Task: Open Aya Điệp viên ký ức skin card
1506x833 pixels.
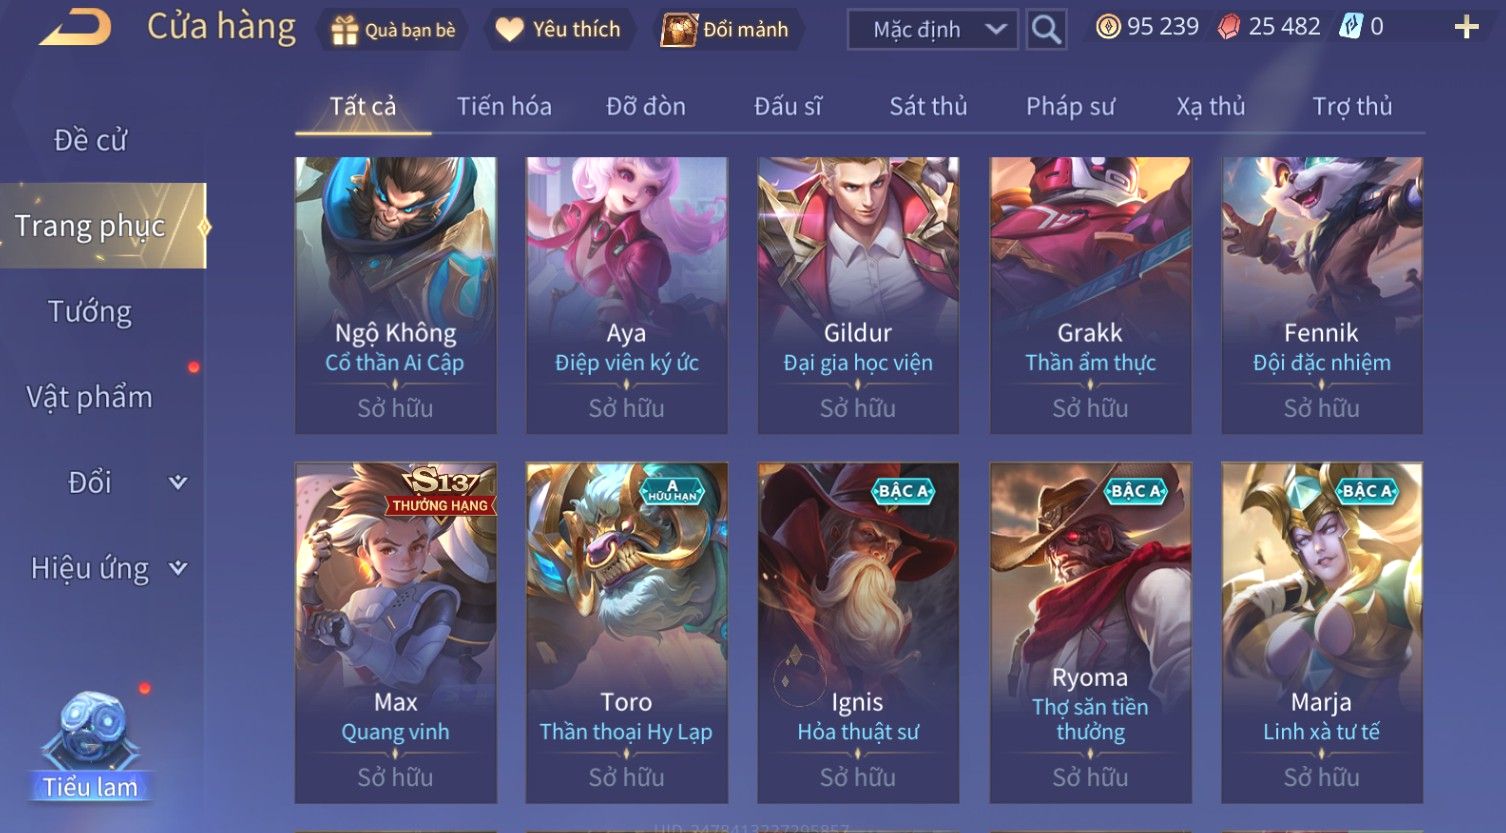Action: coord(627,295)
